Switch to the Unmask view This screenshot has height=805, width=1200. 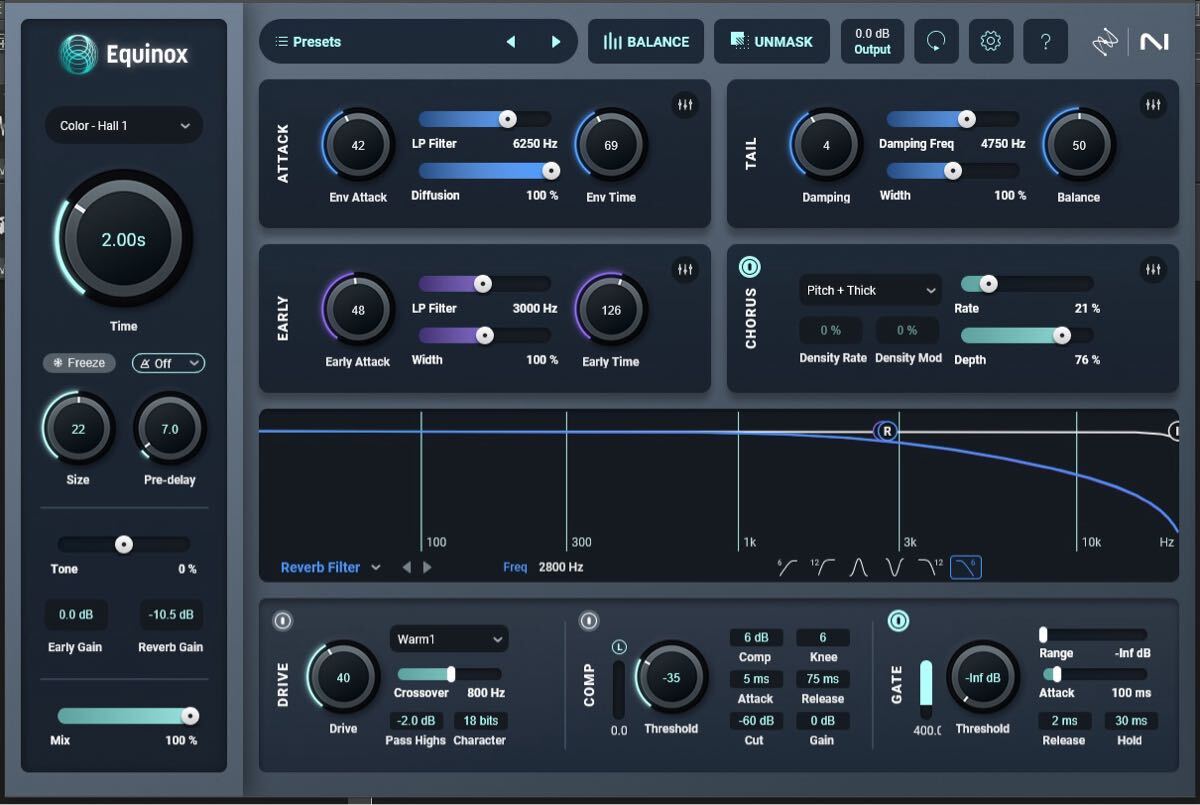(x=772, y=41)
